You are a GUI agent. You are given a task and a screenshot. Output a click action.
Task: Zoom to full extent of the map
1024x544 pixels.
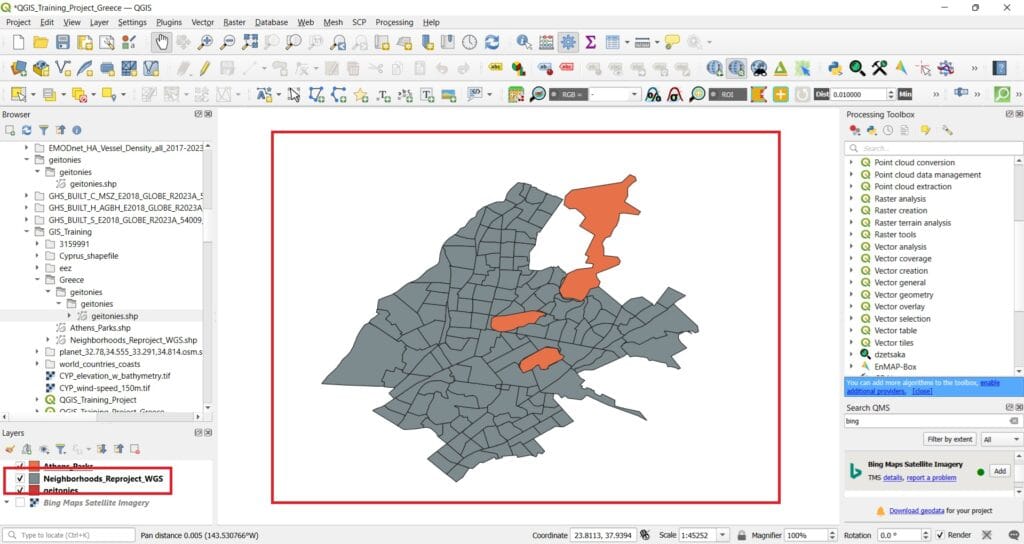[x=249, y=42]
